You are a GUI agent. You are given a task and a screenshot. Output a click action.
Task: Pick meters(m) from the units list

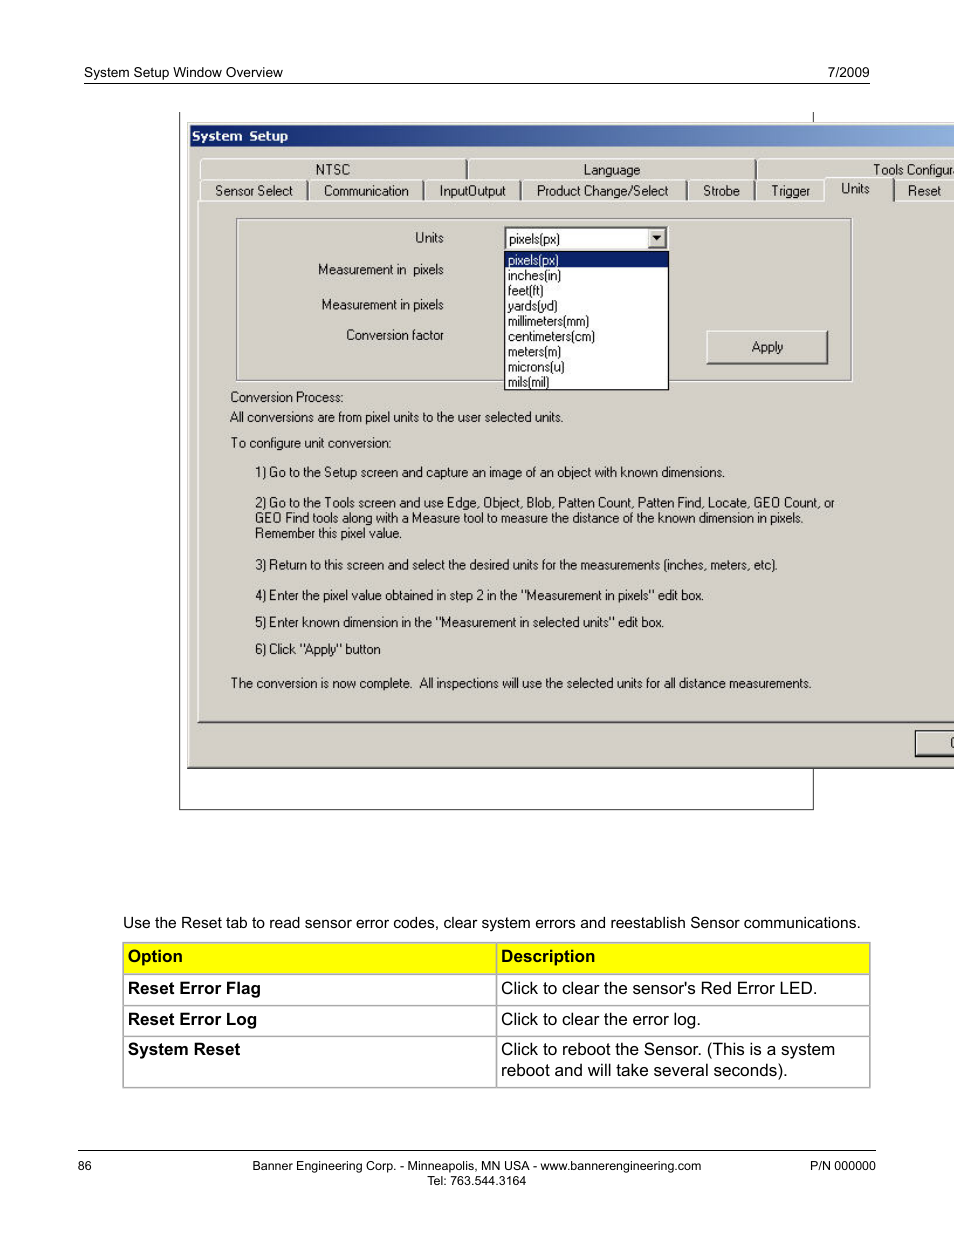pyautogui.click(x=586, y=351)
